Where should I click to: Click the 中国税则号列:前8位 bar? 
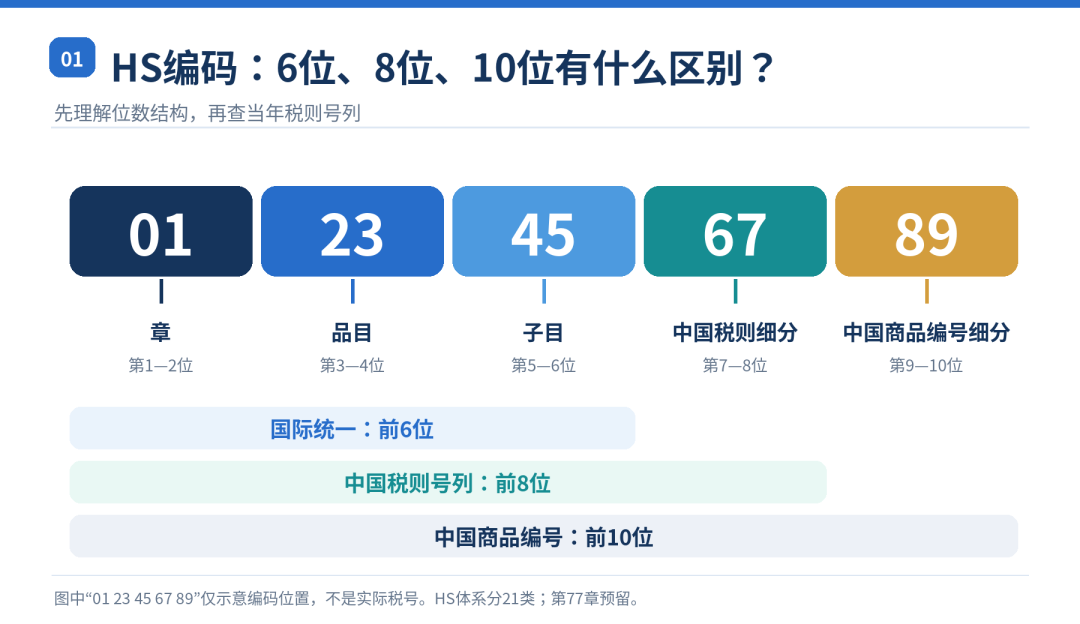click(448, 482)
